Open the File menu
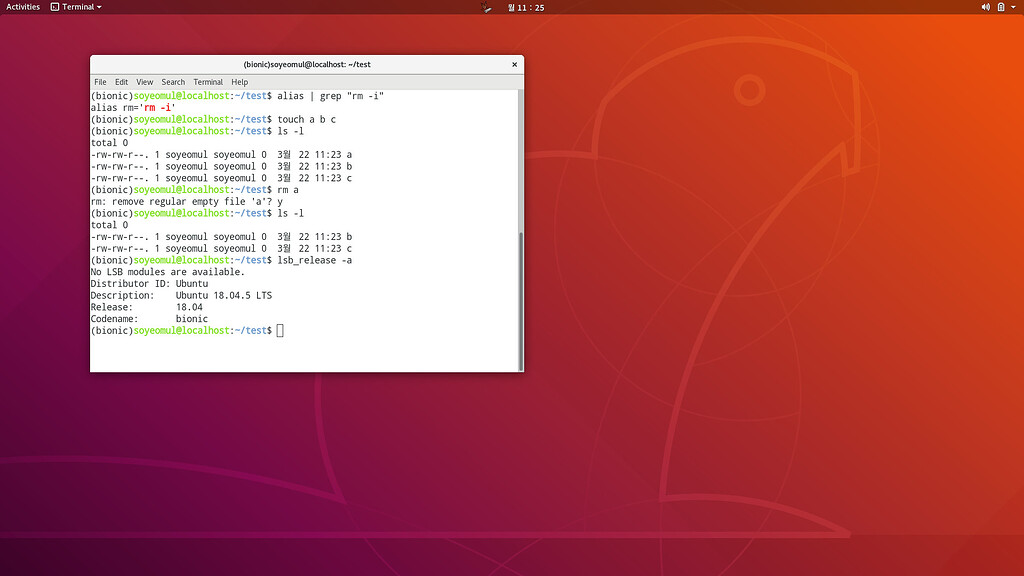 point(100,82)
